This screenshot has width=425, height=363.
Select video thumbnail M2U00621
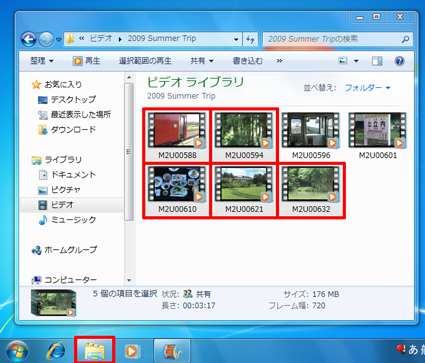point(244,190)
